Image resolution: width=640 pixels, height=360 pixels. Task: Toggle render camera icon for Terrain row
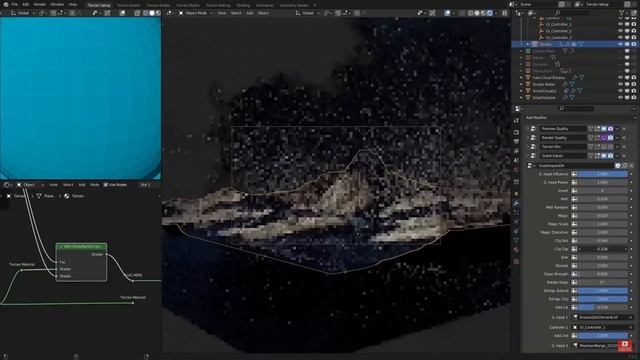[x=634, y=44]
